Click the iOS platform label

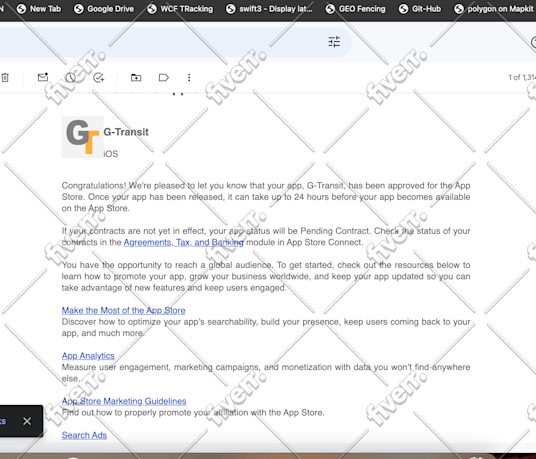point(111,154)
